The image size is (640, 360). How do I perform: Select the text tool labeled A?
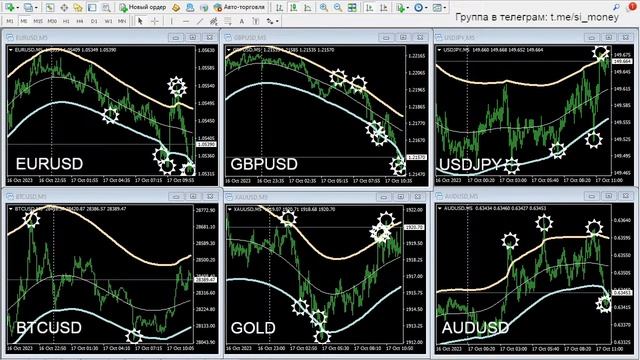click(242, 21)
